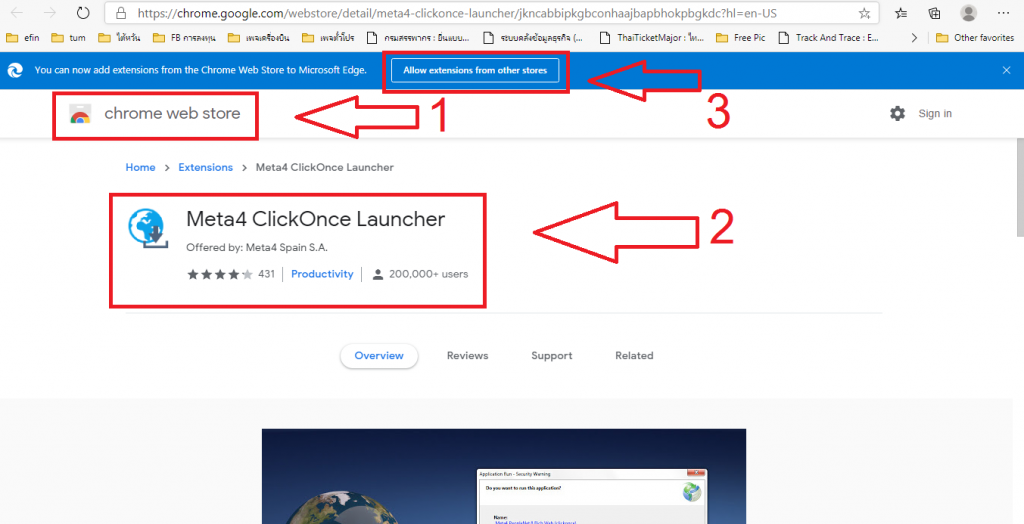Open the Free Pic bookmarks folder
The image size is (1024, 524).
pos(741,38)
